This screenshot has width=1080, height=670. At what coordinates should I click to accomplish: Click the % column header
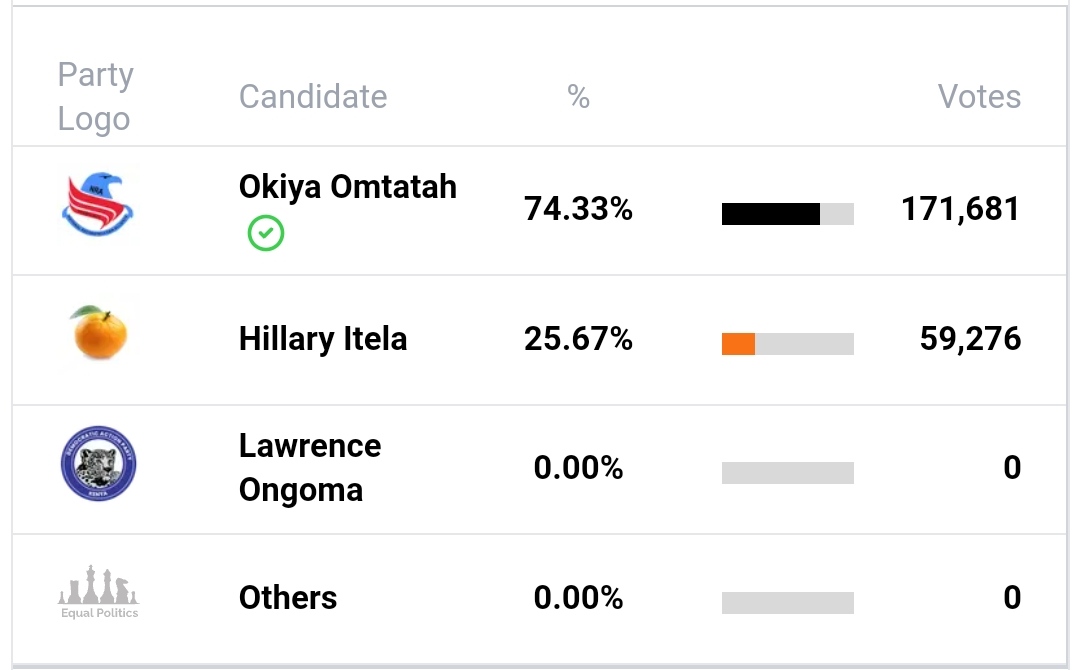pyautogui.click(x=578, y=97)
